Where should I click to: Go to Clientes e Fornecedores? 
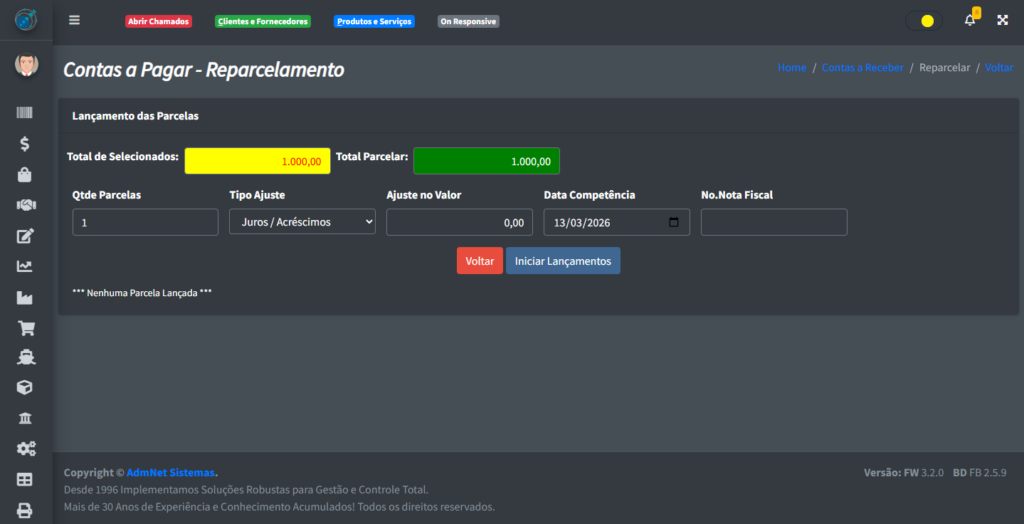point(263,21)
